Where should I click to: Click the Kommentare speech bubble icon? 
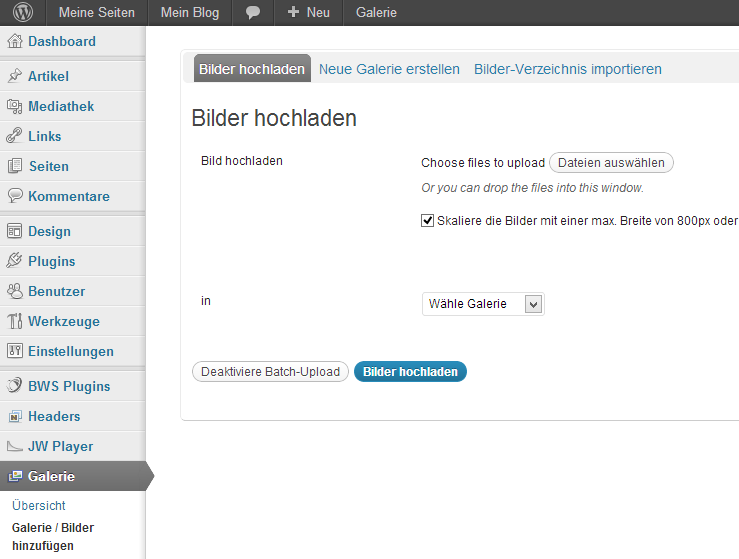[x=15, y=196]
